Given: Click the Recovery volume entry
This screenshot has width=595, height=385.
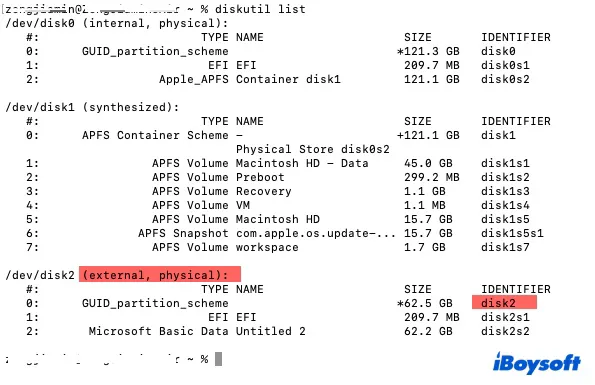Looking at the screenshot, I should pos(263,191).
